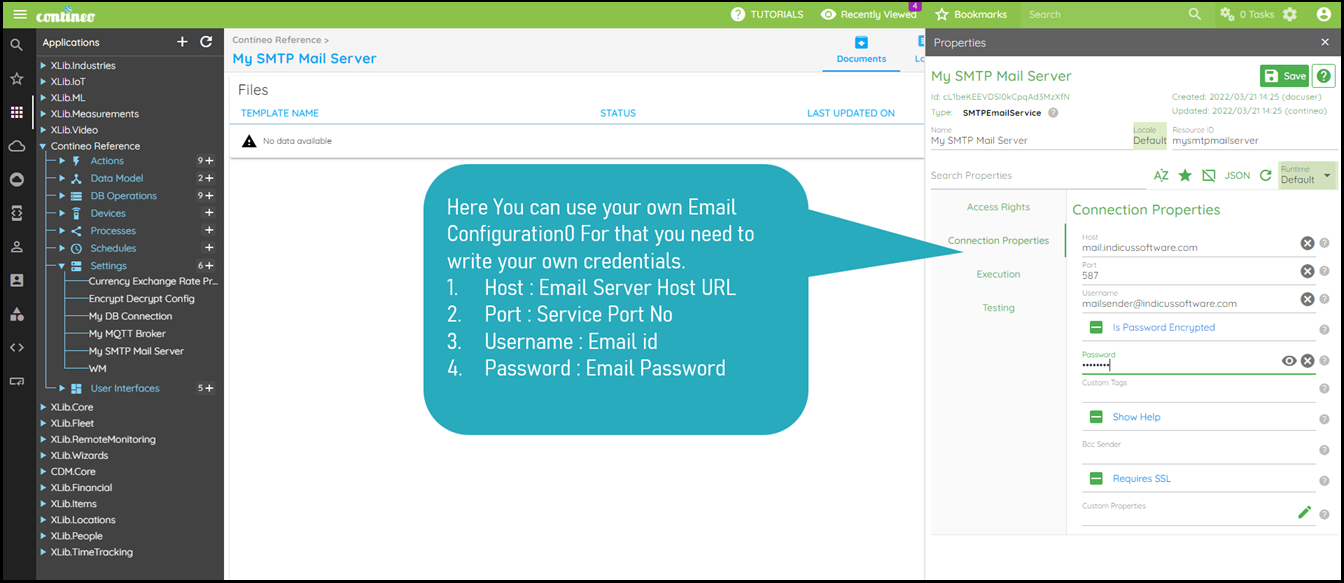
Task: Add a new item under Schedules
Action: 209,248
